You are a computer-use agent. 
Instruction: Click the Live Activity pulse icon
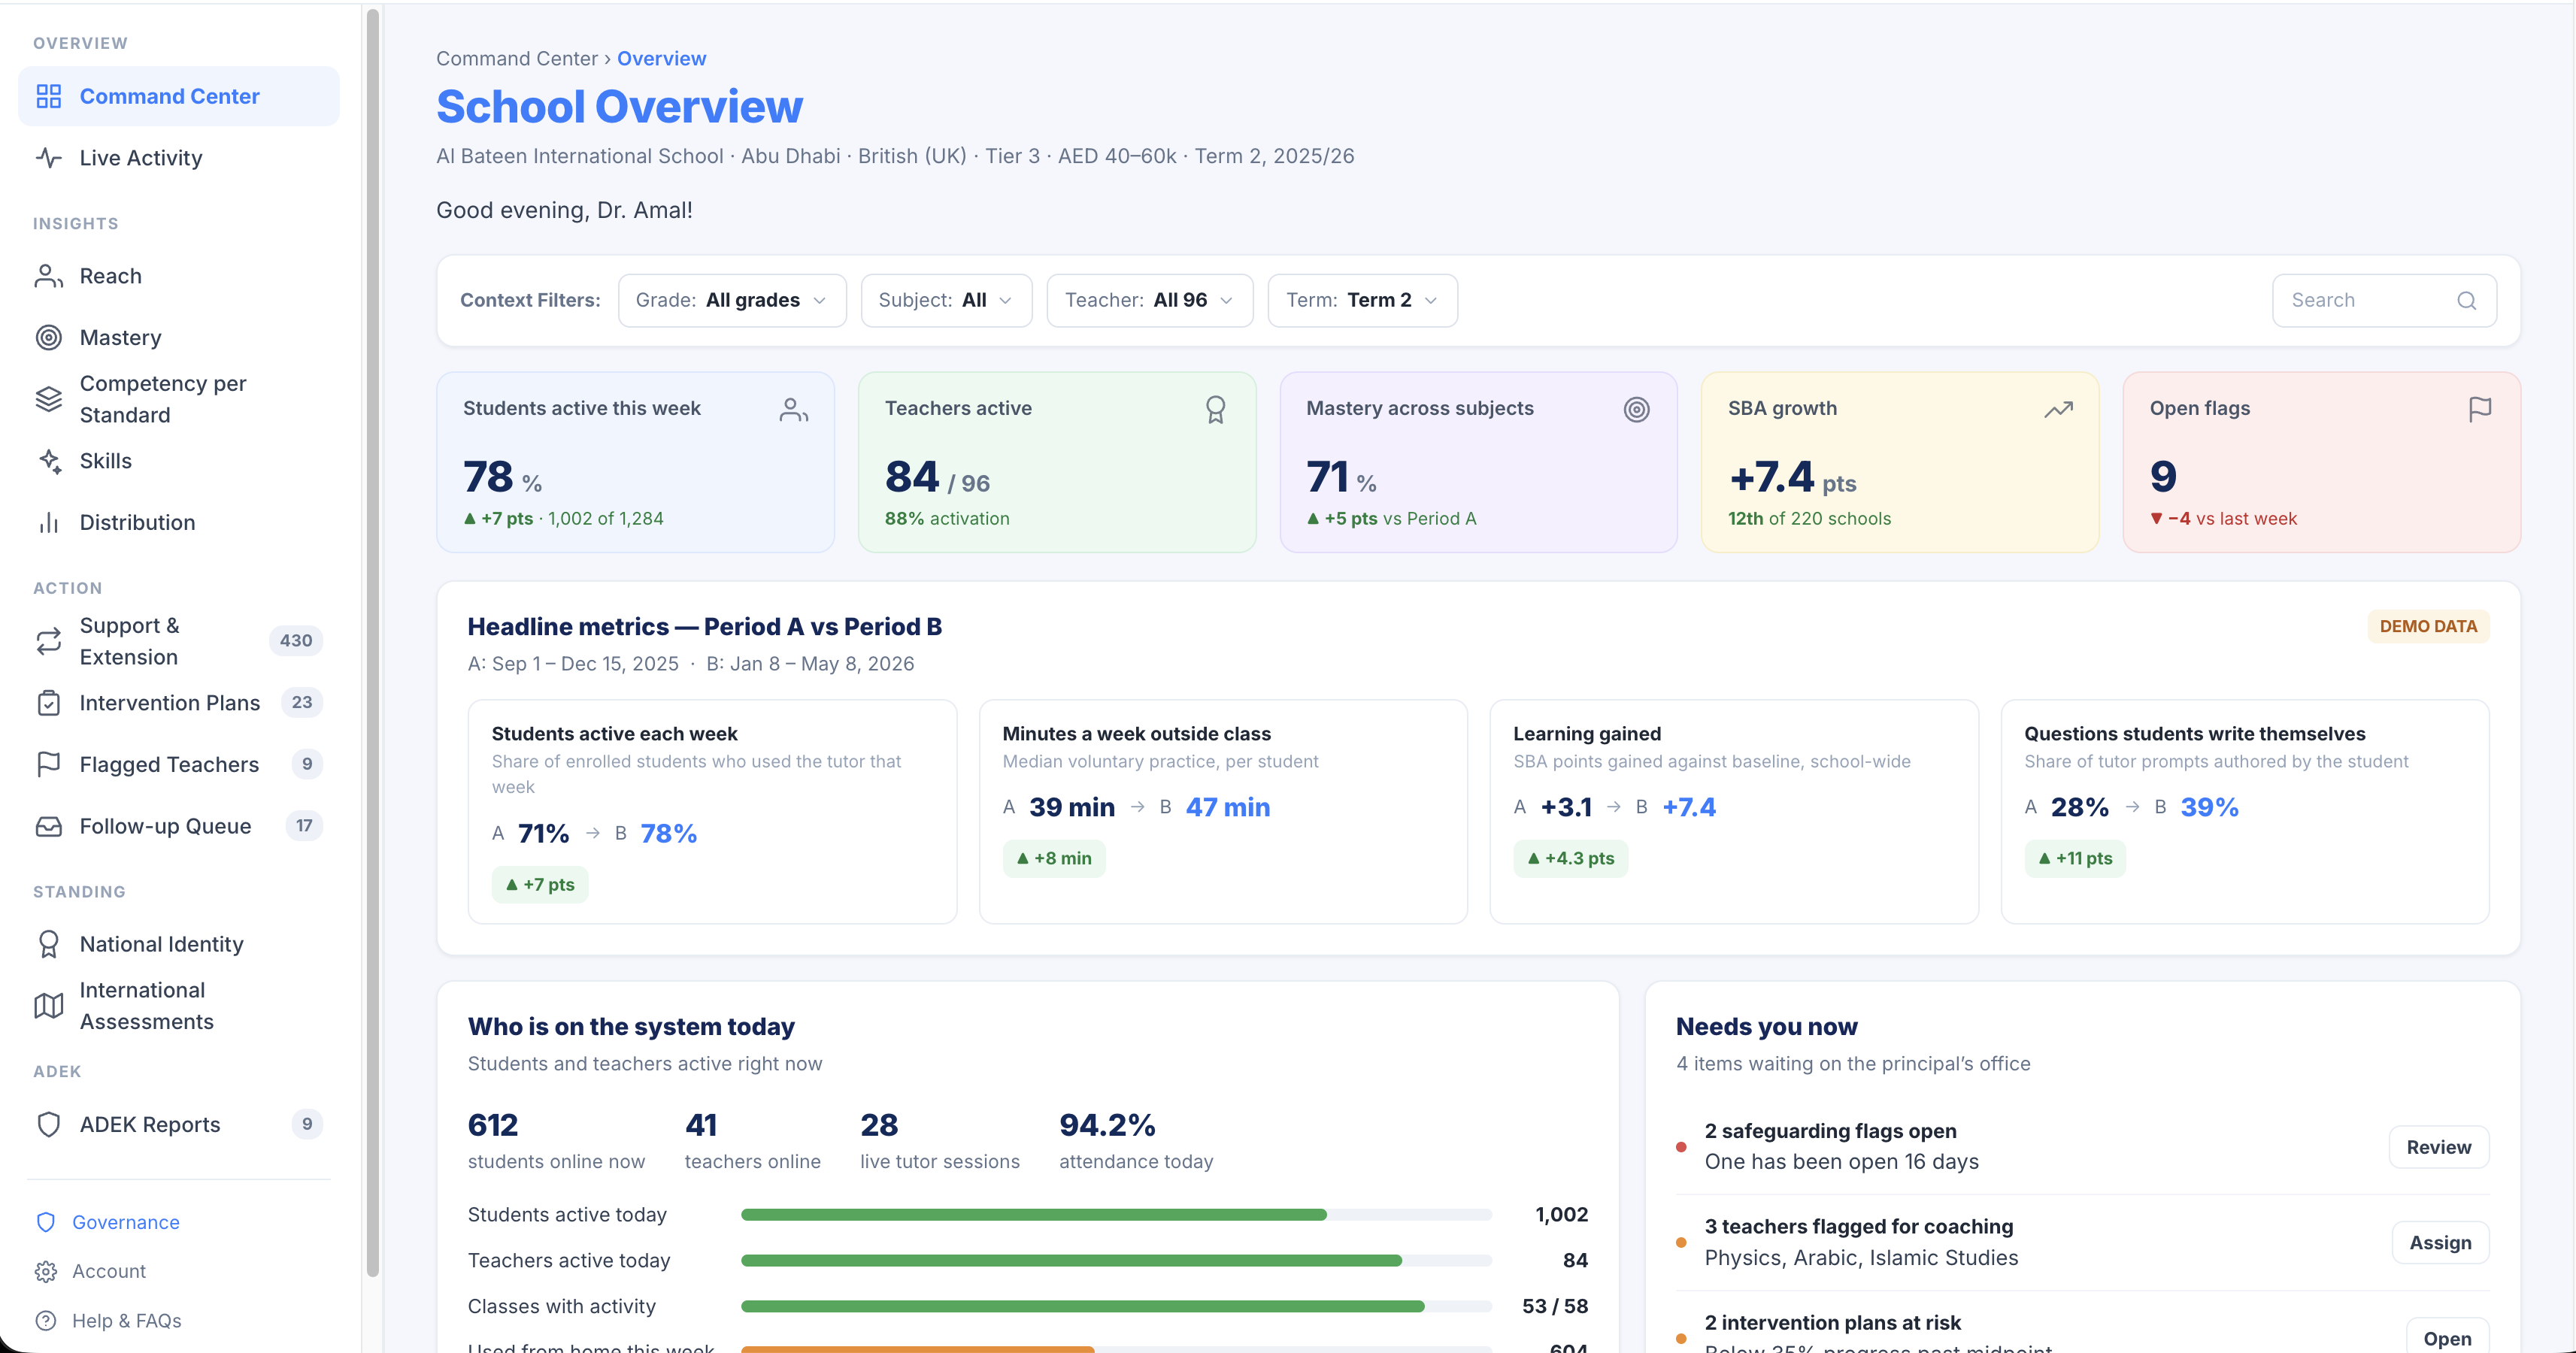[48, 158]
